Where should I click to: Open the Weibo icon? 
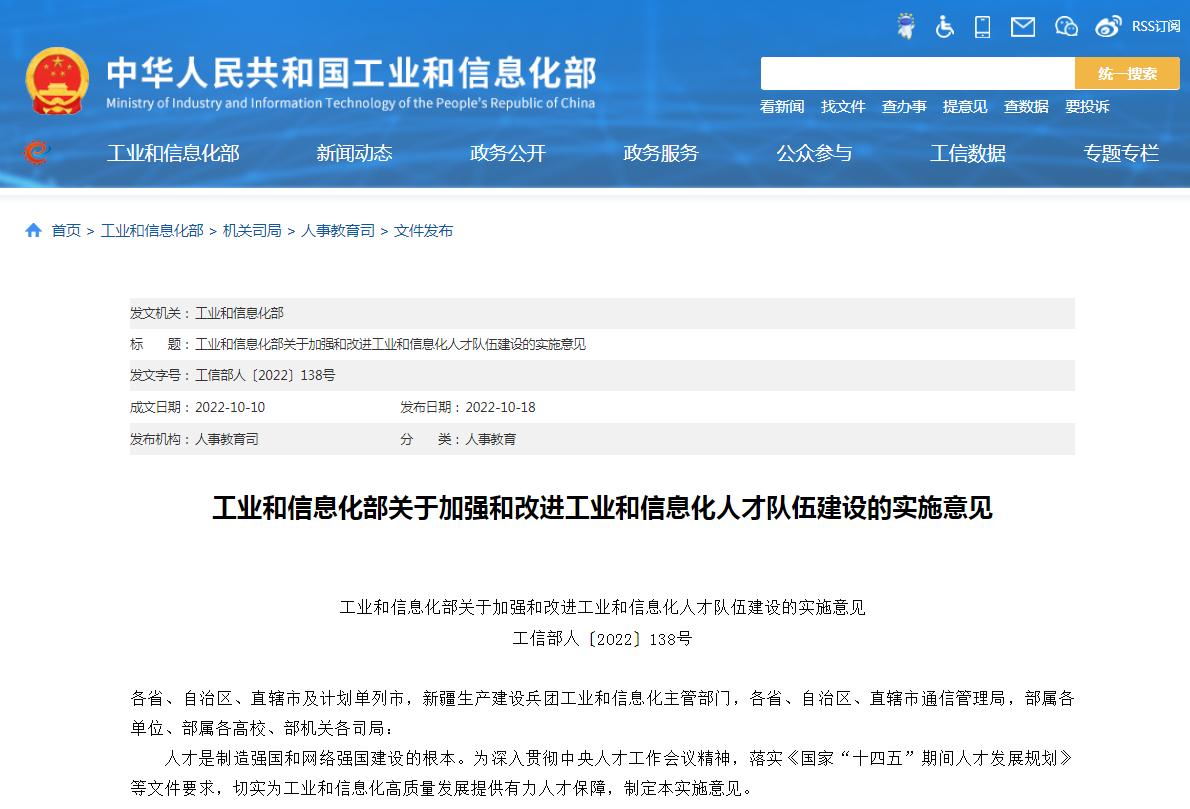[x=1108, y=27]
